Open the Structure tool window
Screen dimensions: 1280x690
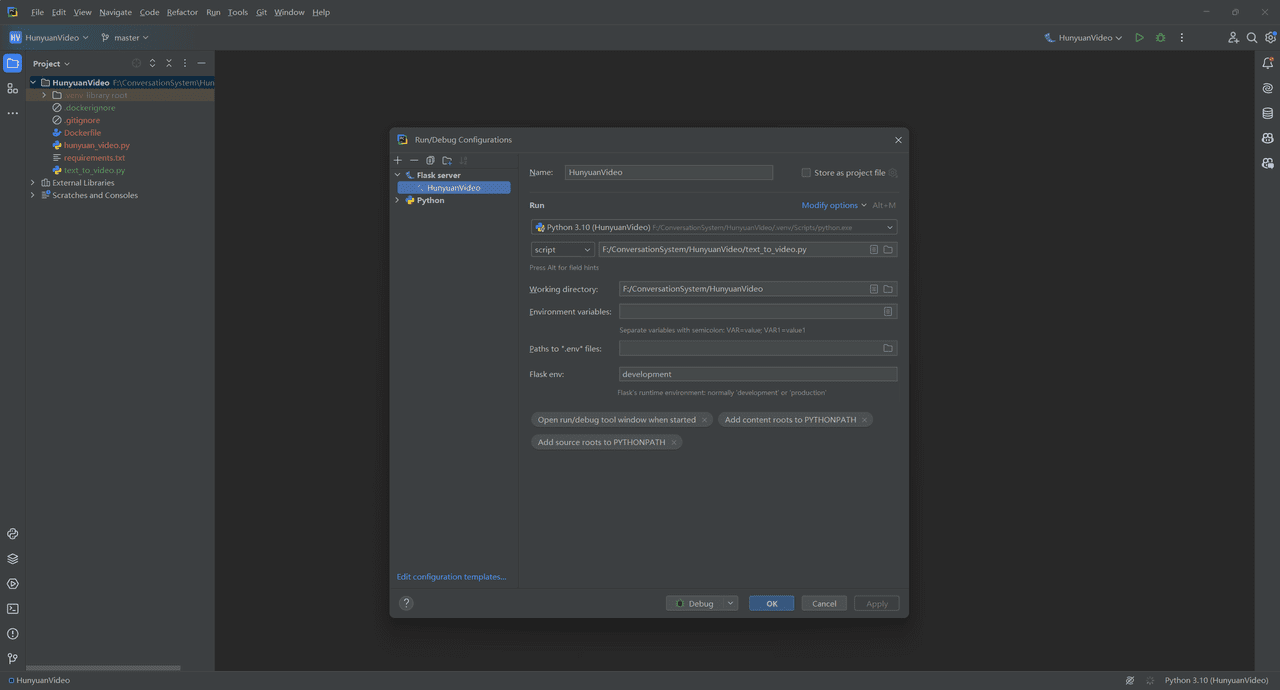pos(12,88)
